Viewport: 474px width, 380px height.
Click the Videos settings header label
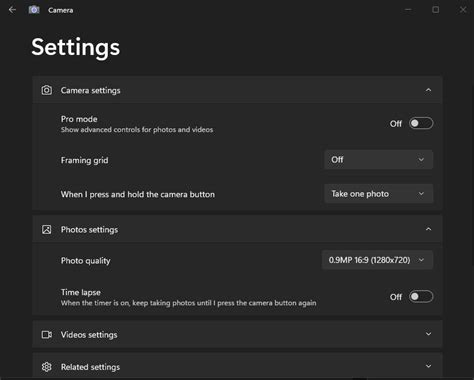click(89, 335)
